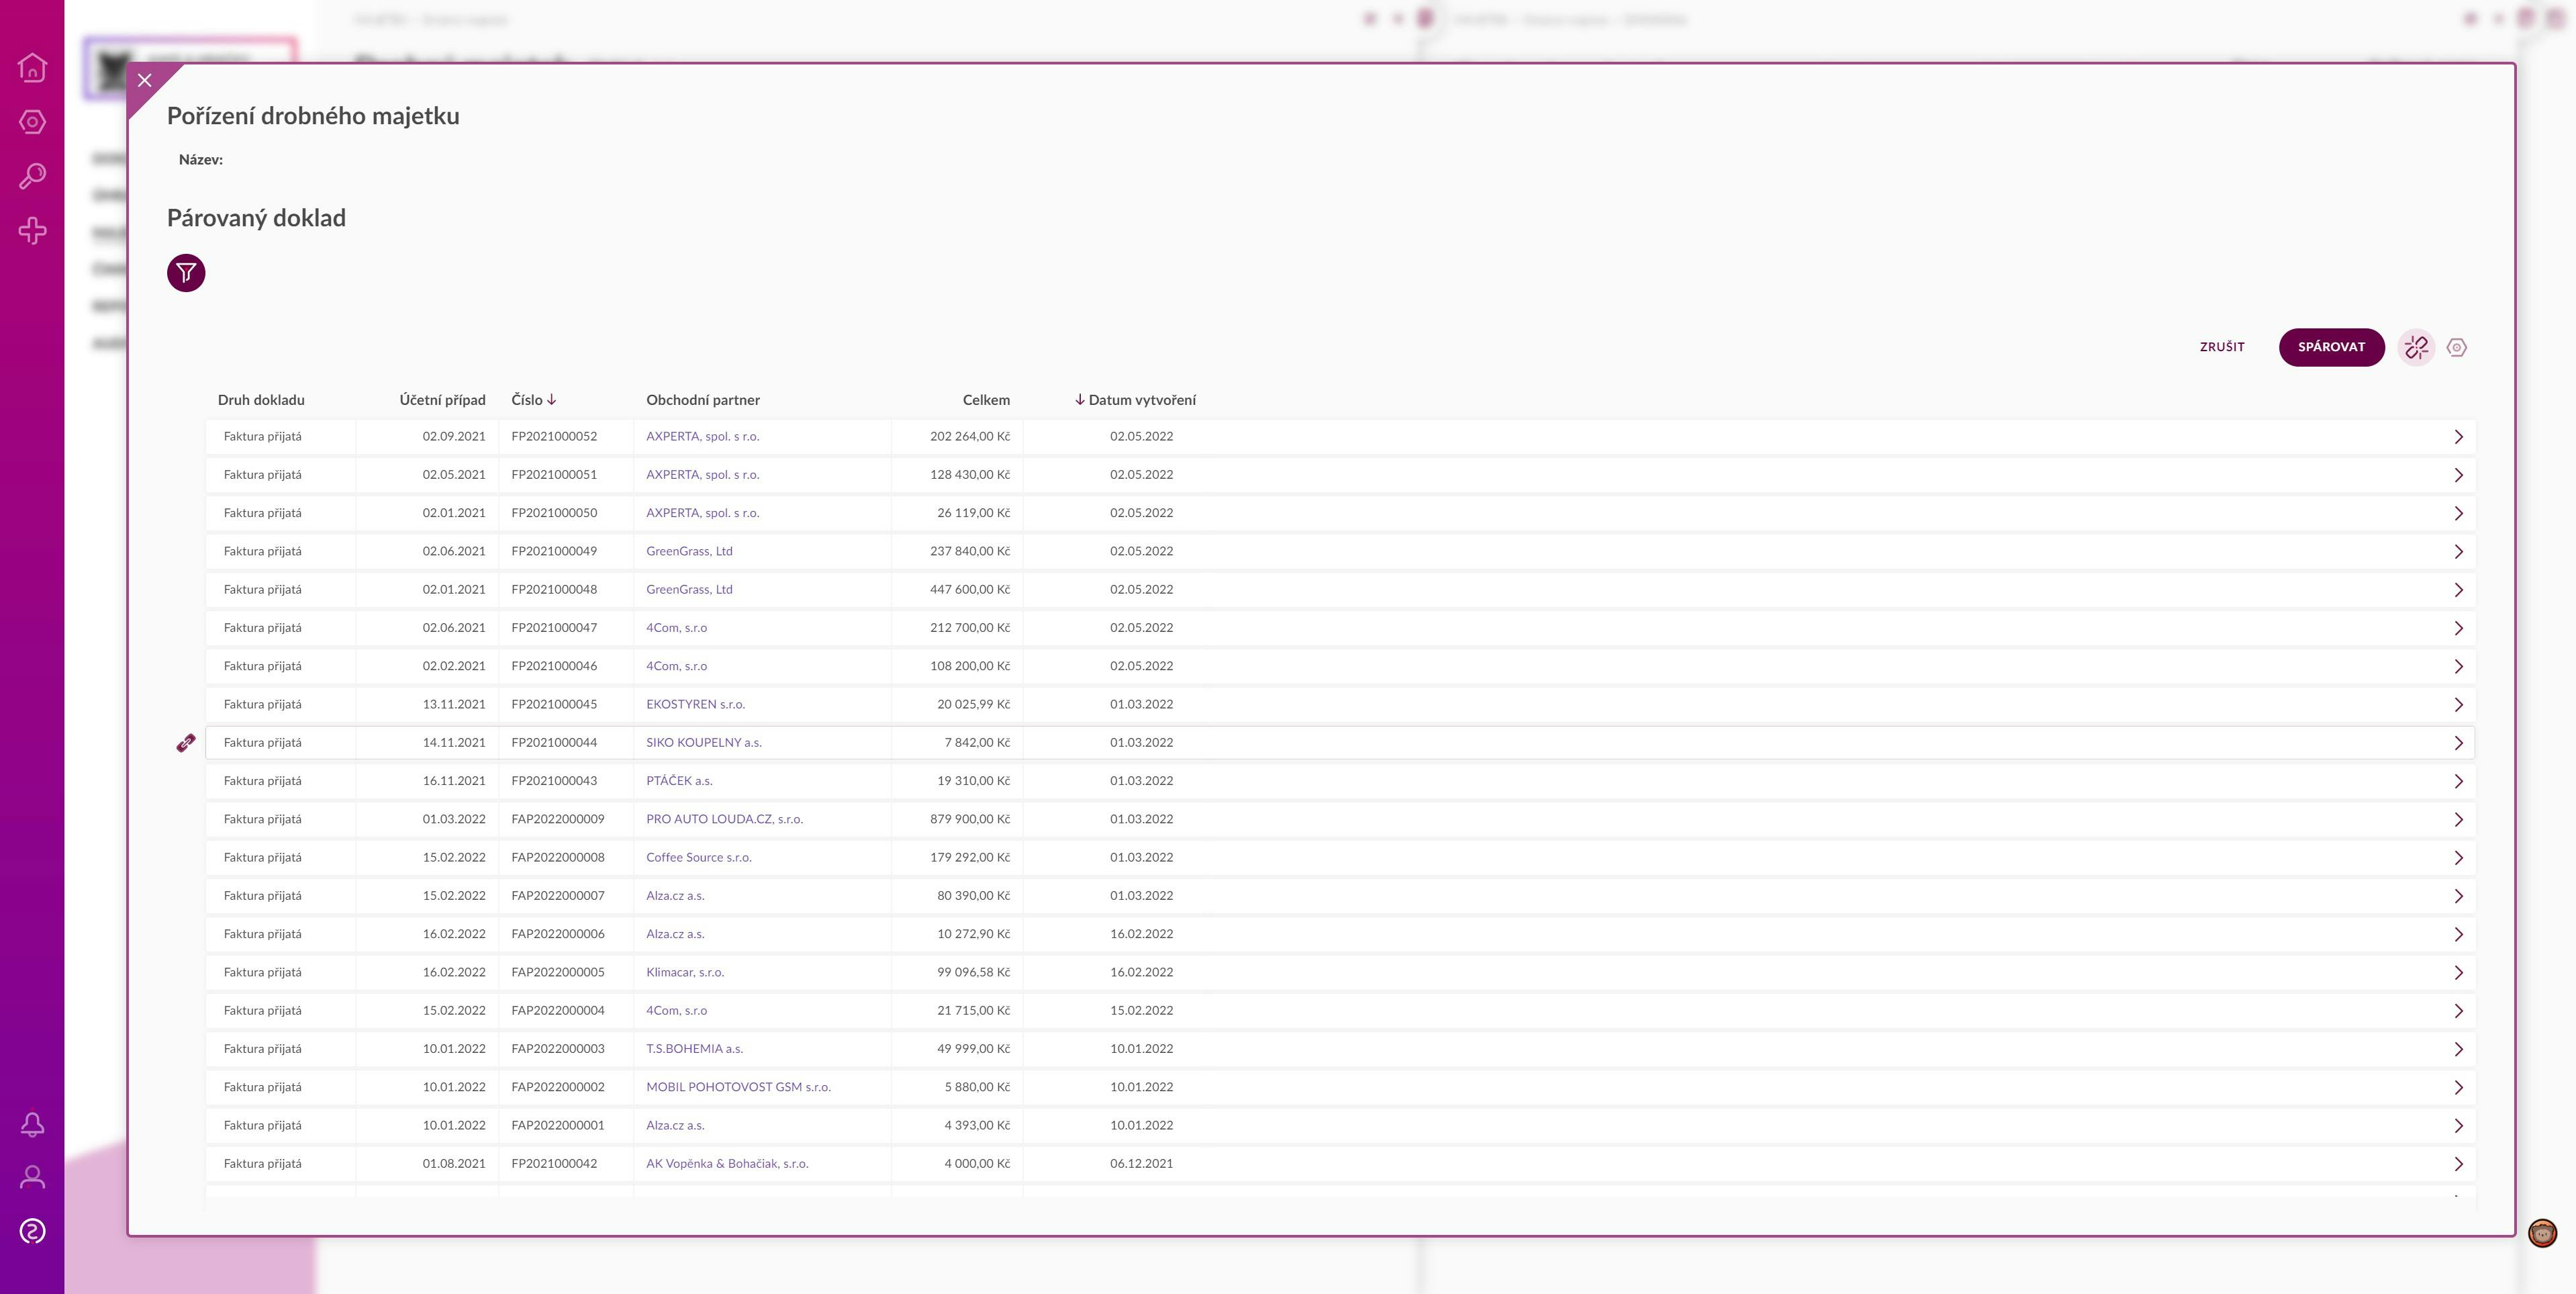This screenshot has width=2576, height=1294.
Task: Click the plus add icon in sidebar
Action: click(x=32, y=231)
